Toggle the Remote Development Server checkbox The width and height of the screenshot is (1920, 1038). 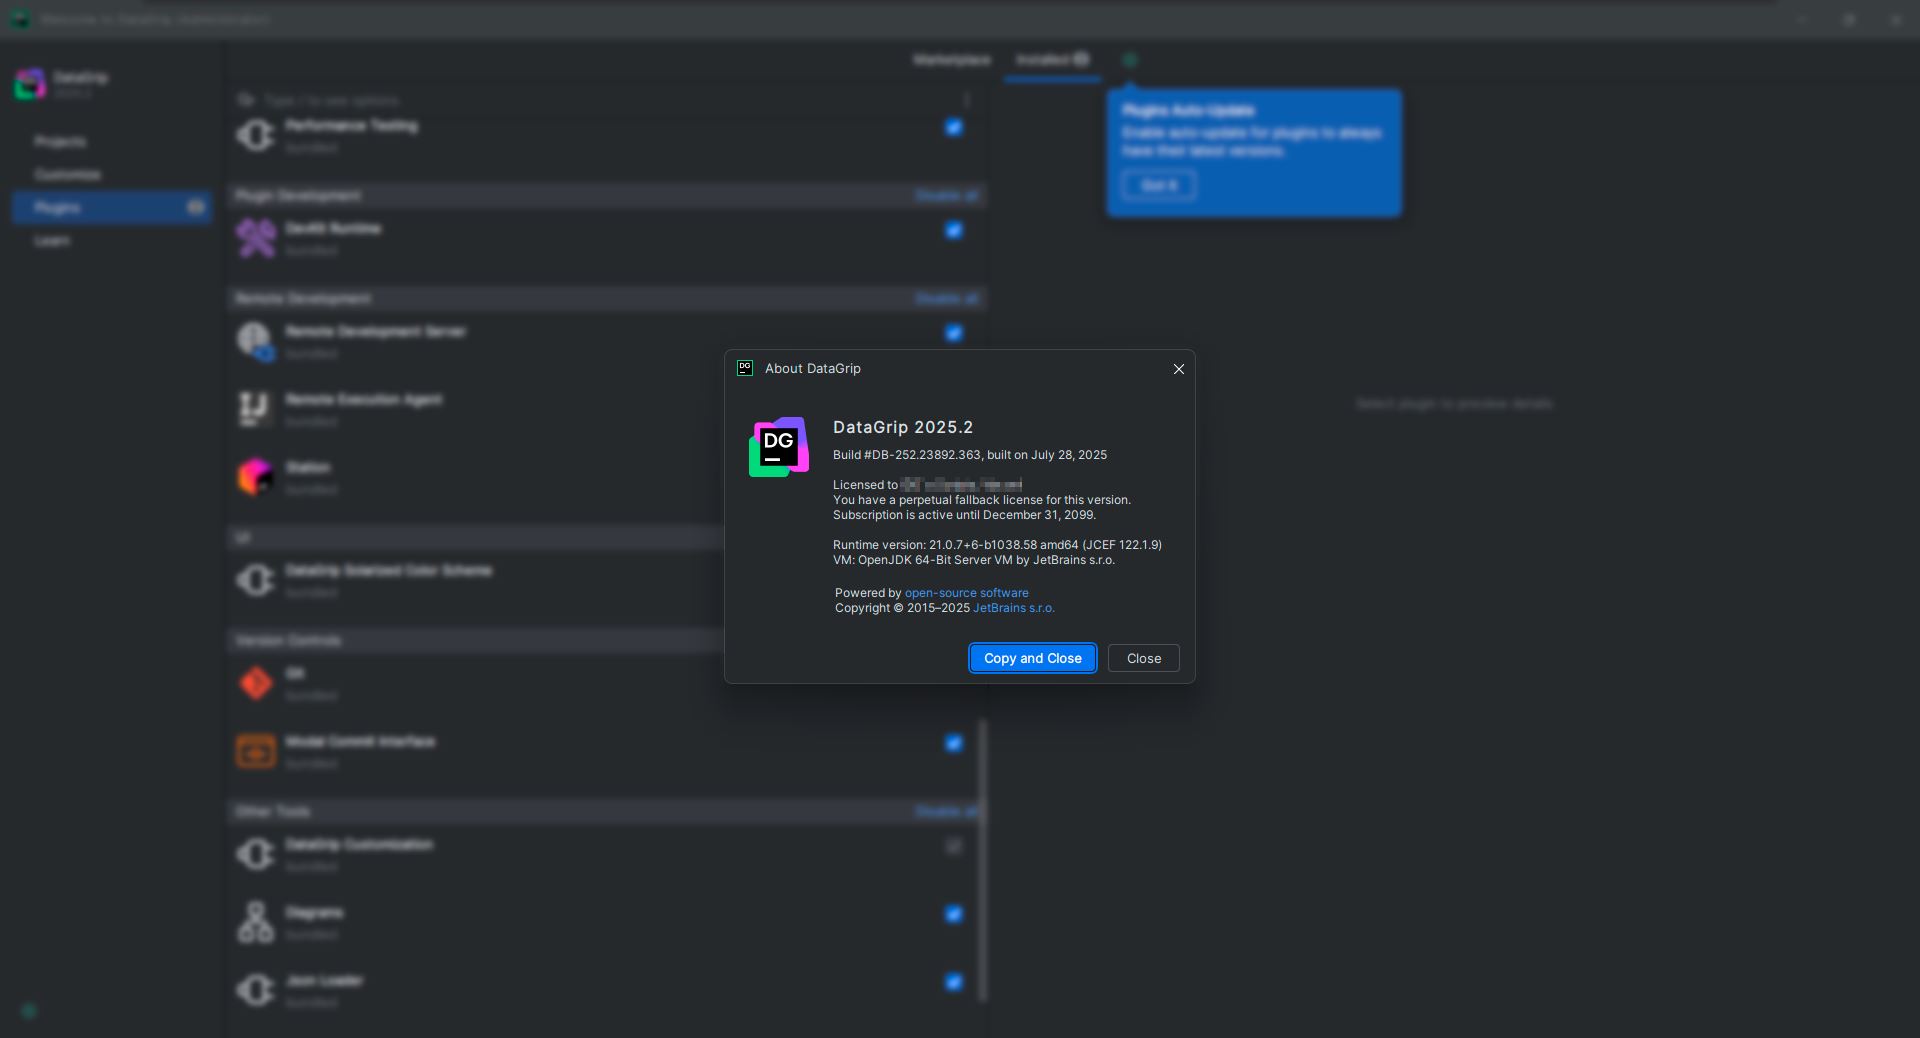[x=954, y=333]
